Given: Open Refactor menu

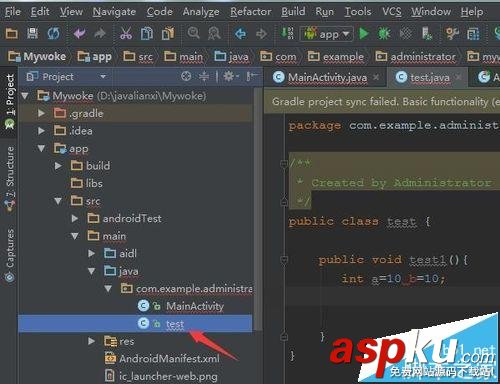Looking at the screenshot, I should pyautogui.click(x=251, y=12).
